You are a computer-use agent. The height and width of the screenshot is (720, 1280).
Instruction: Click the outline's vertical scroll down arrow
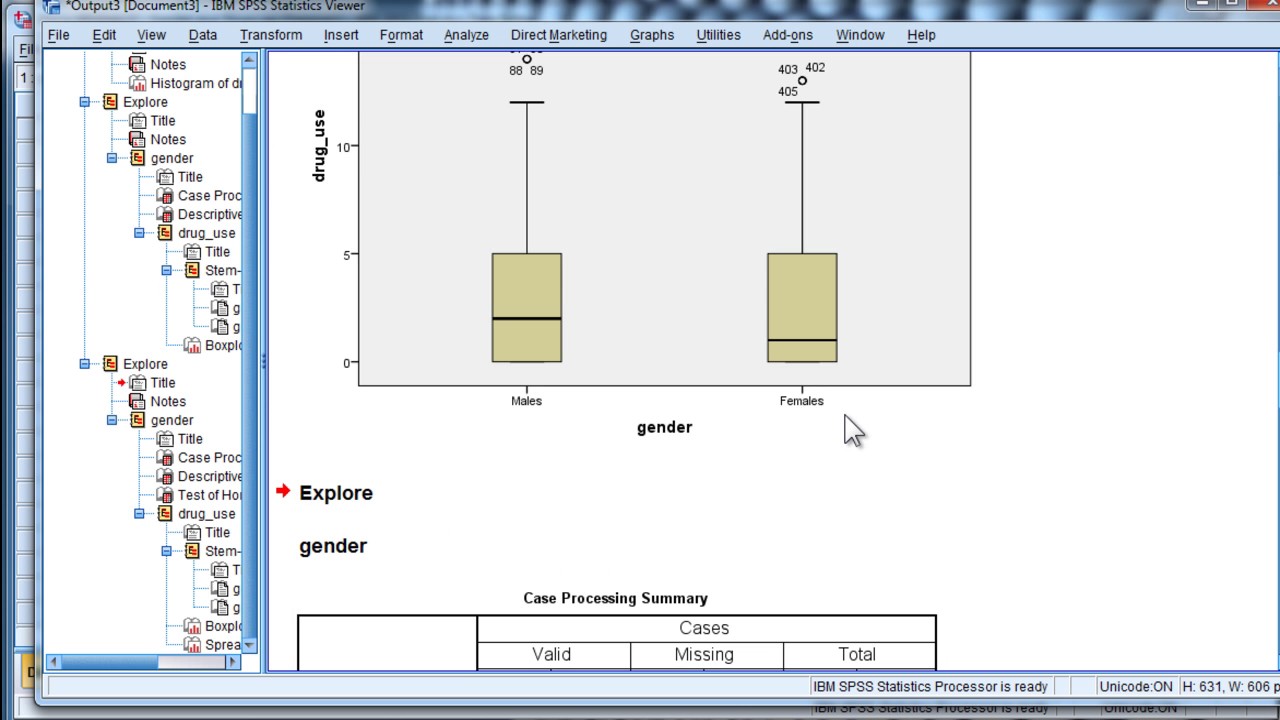coord(249,645)
